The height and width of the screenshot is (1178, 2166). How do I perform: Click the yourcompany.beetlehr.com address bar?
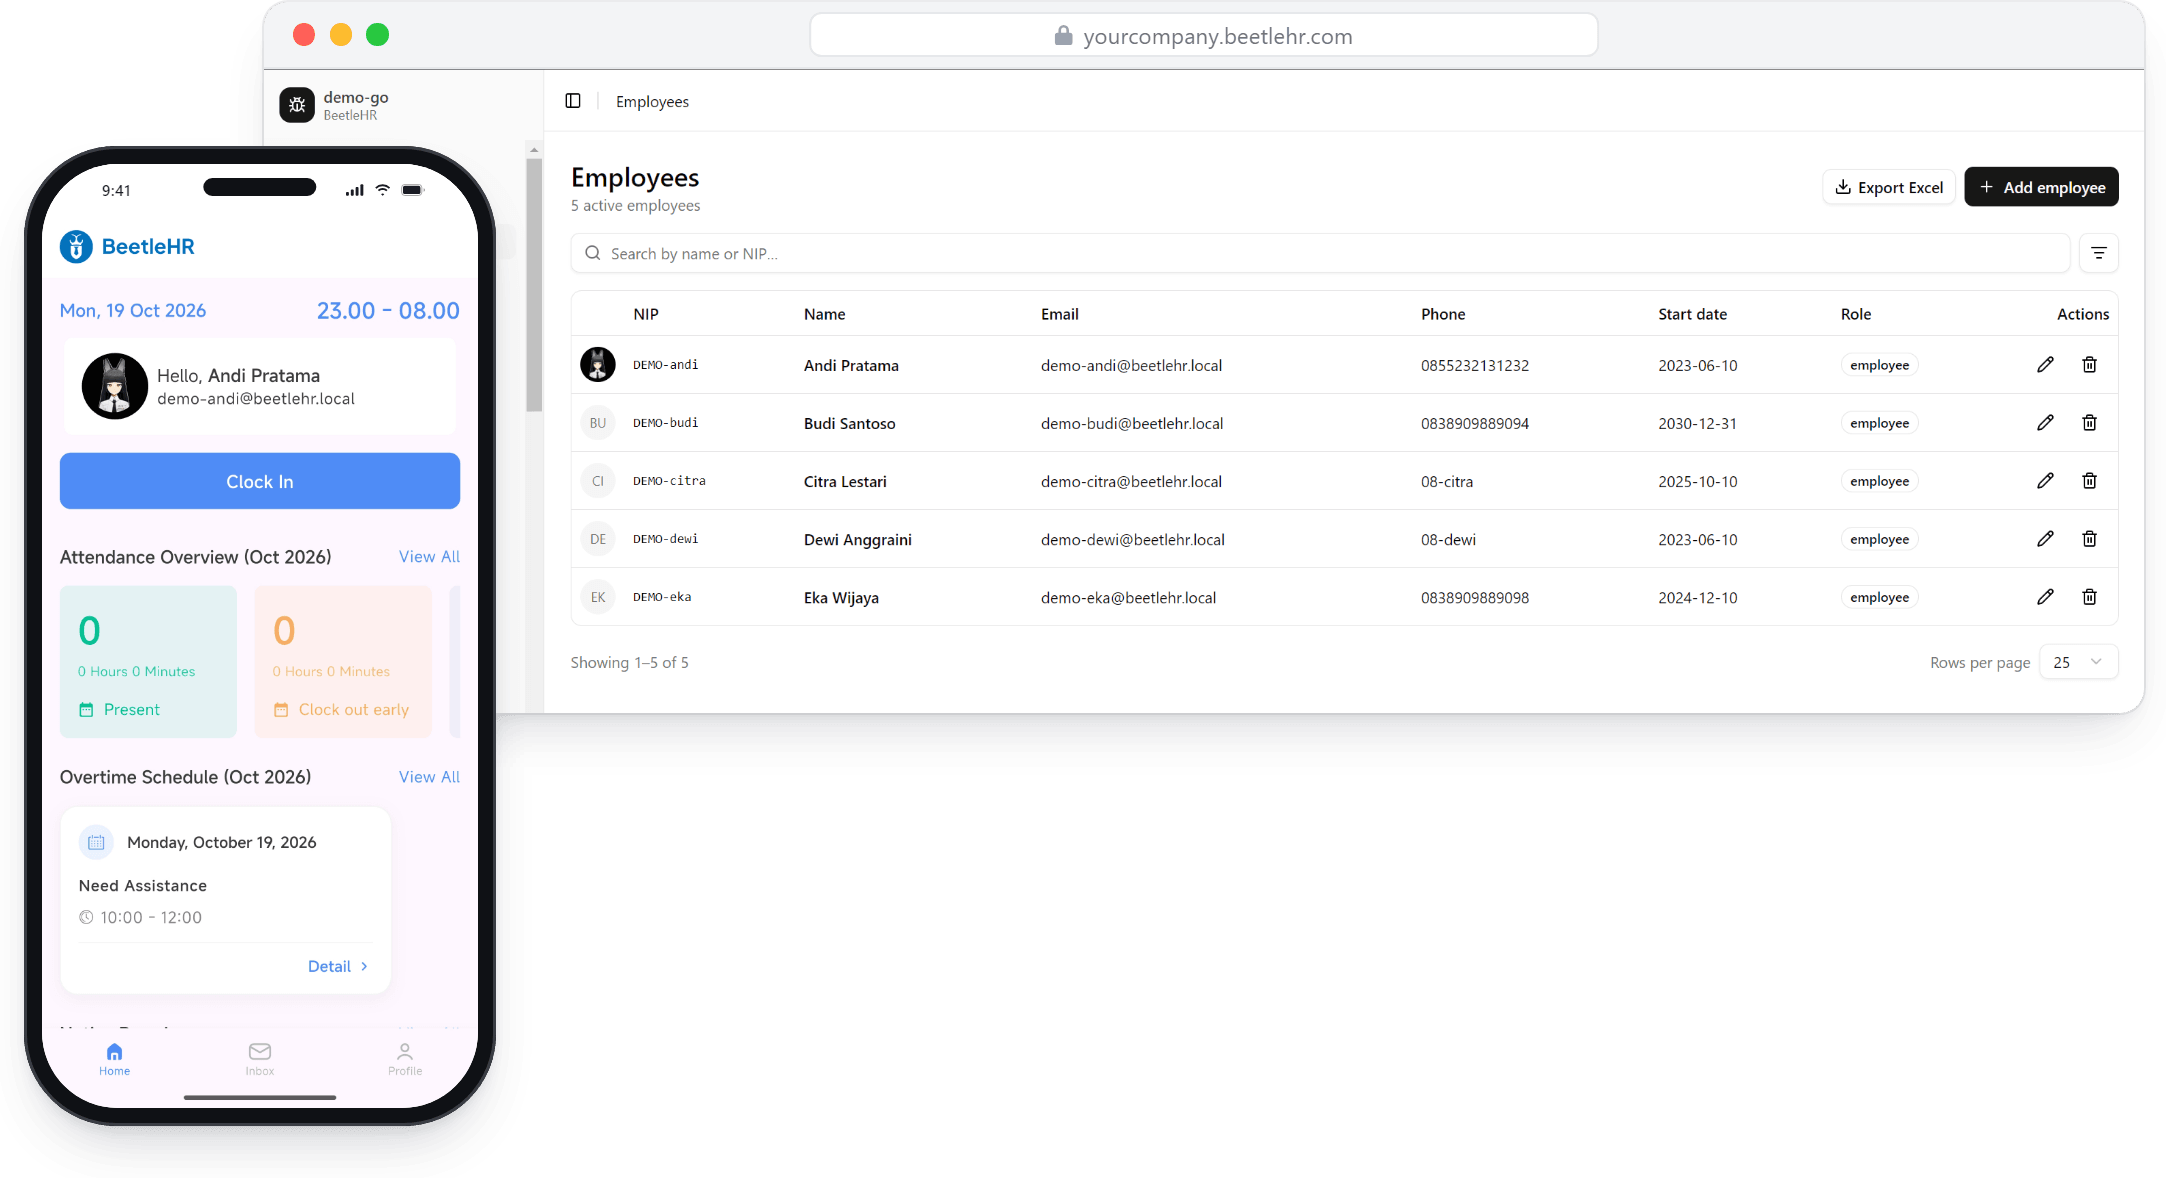click(1203, 36)
